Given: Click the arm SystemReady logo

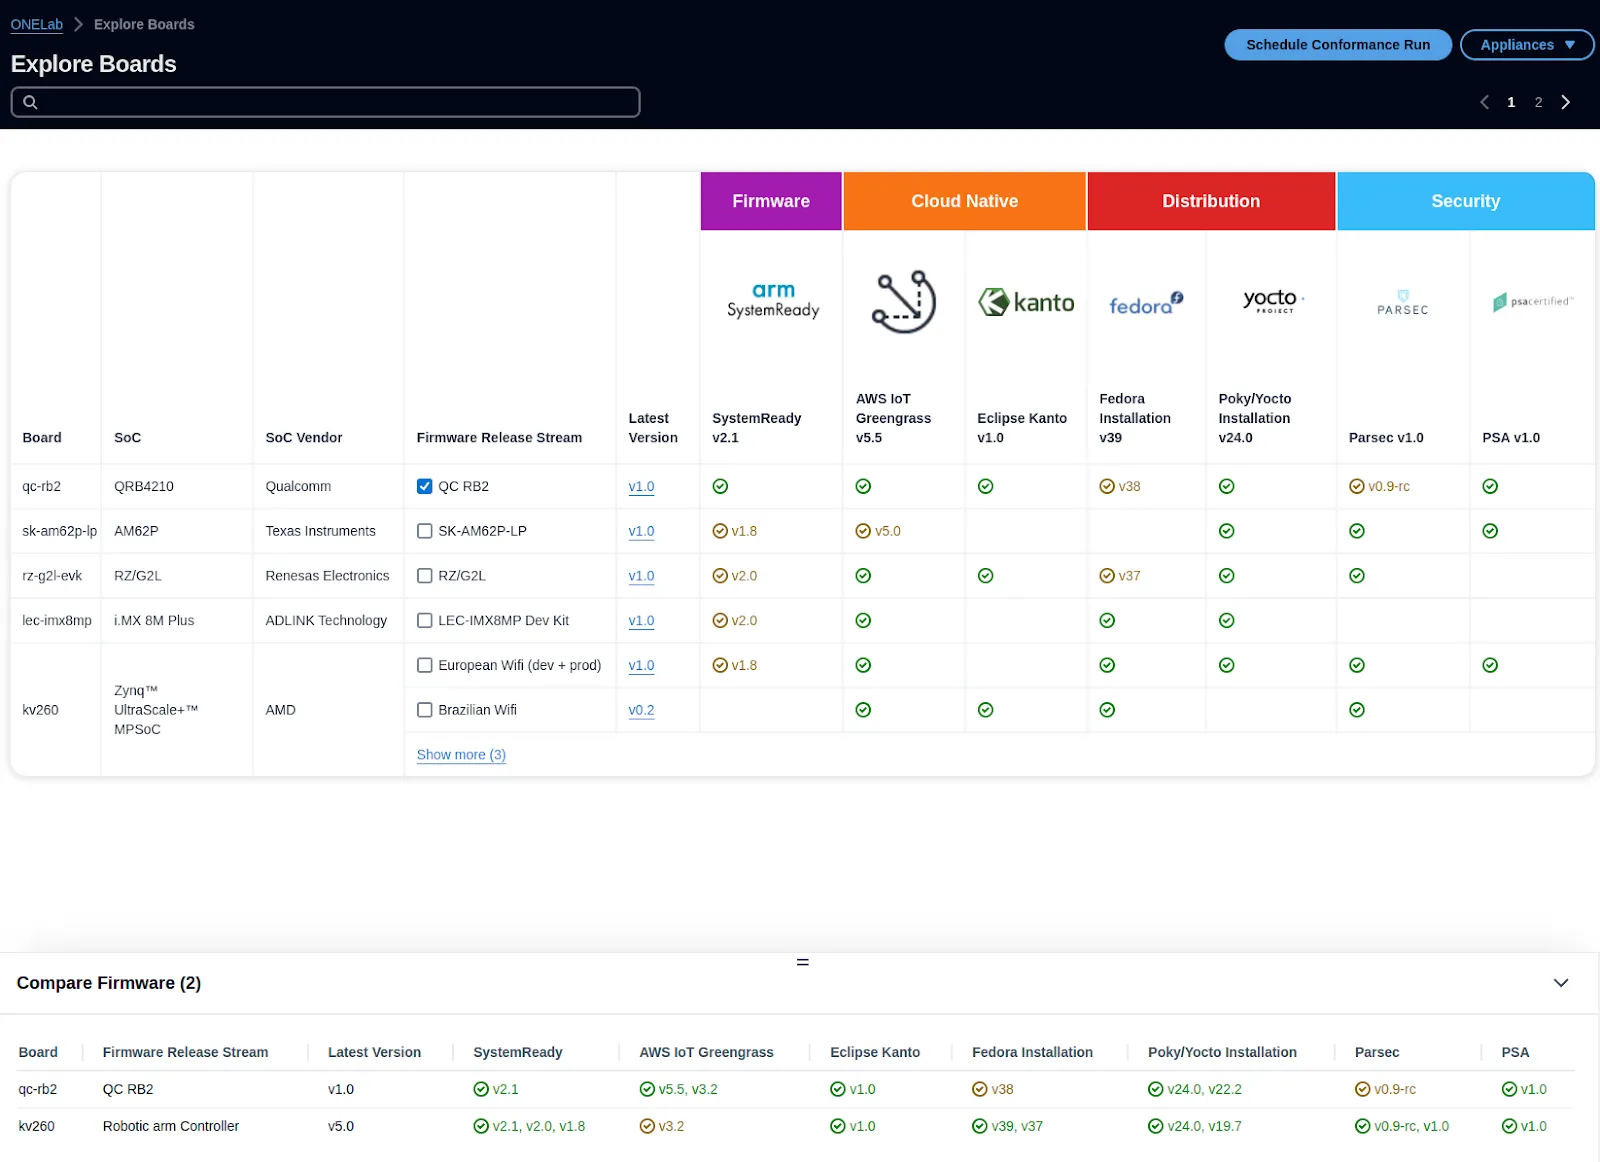Looking at the screenshot, I should coord(772,301).
